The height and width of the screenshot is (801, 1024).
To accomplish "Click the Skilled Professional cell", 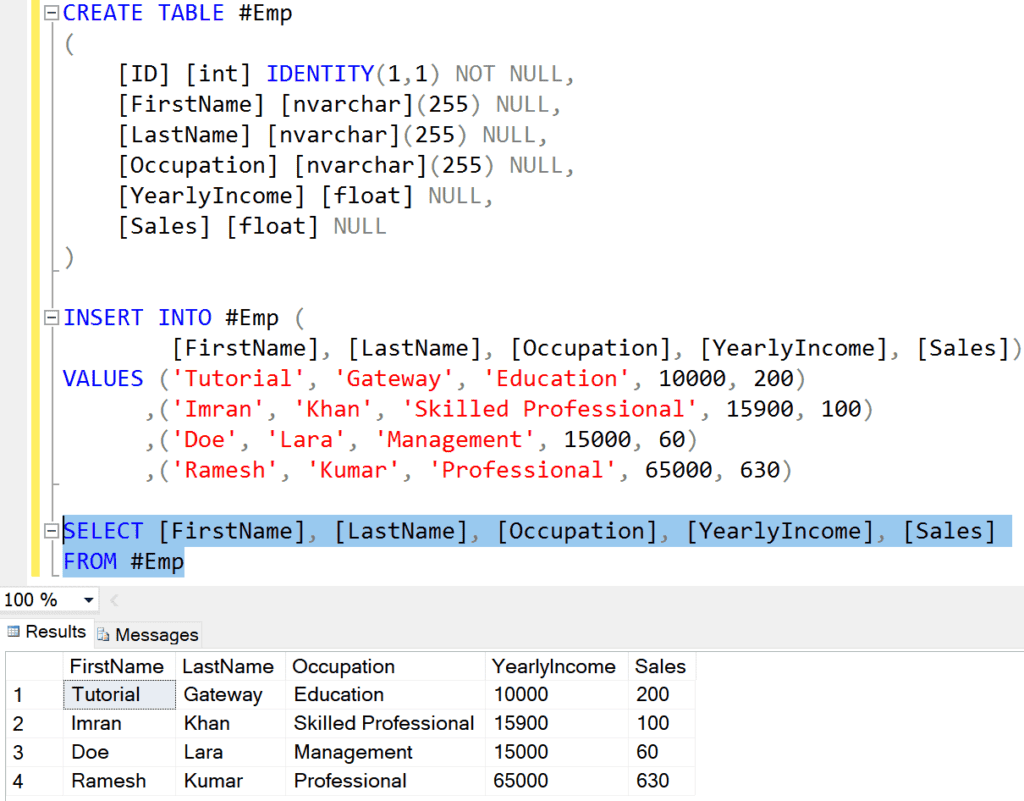I will tap(384, 723).
